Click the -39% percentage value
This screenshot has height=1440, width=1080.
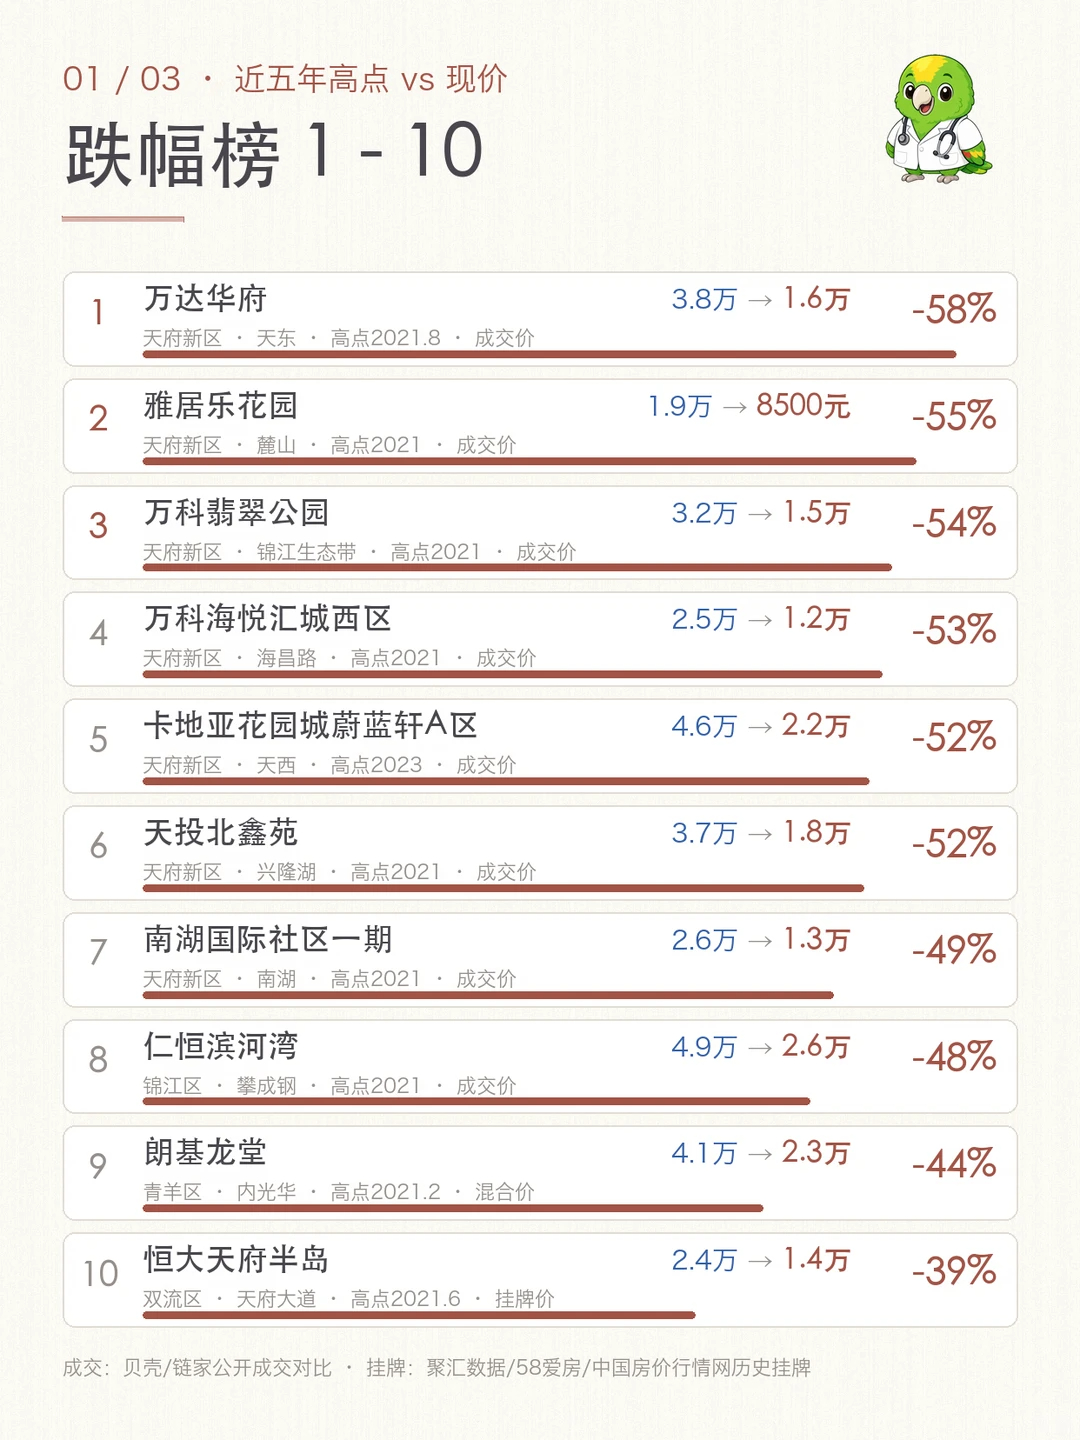[954, 1270]
